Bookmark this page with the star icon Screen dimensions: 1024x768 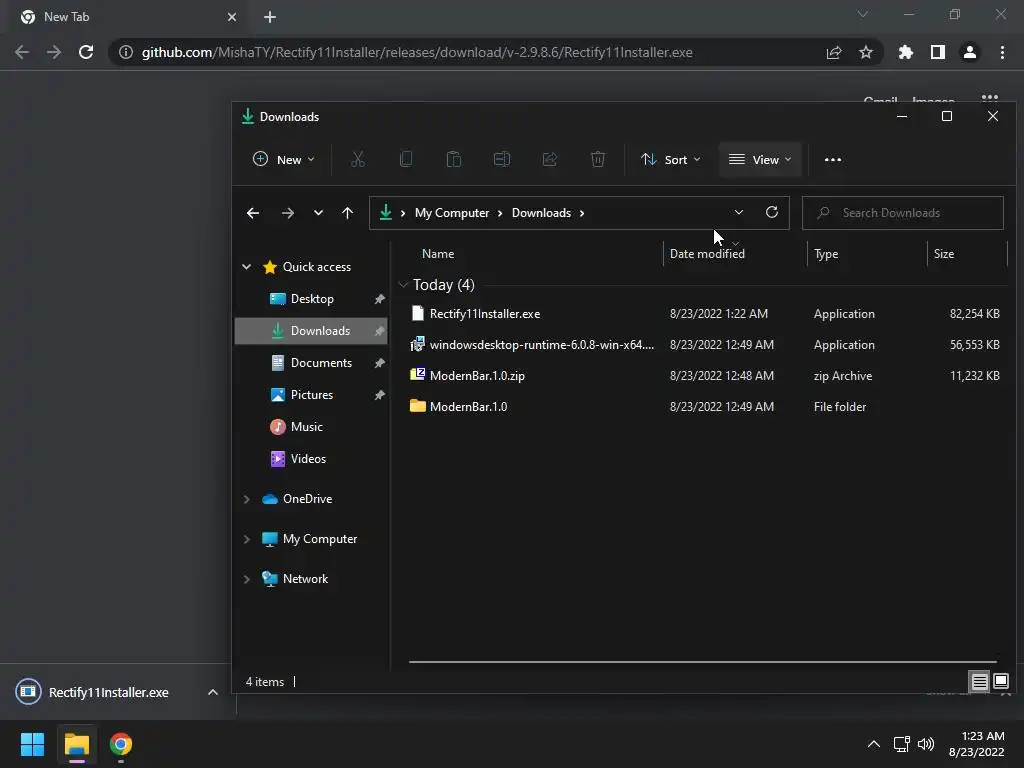point(866,52)
